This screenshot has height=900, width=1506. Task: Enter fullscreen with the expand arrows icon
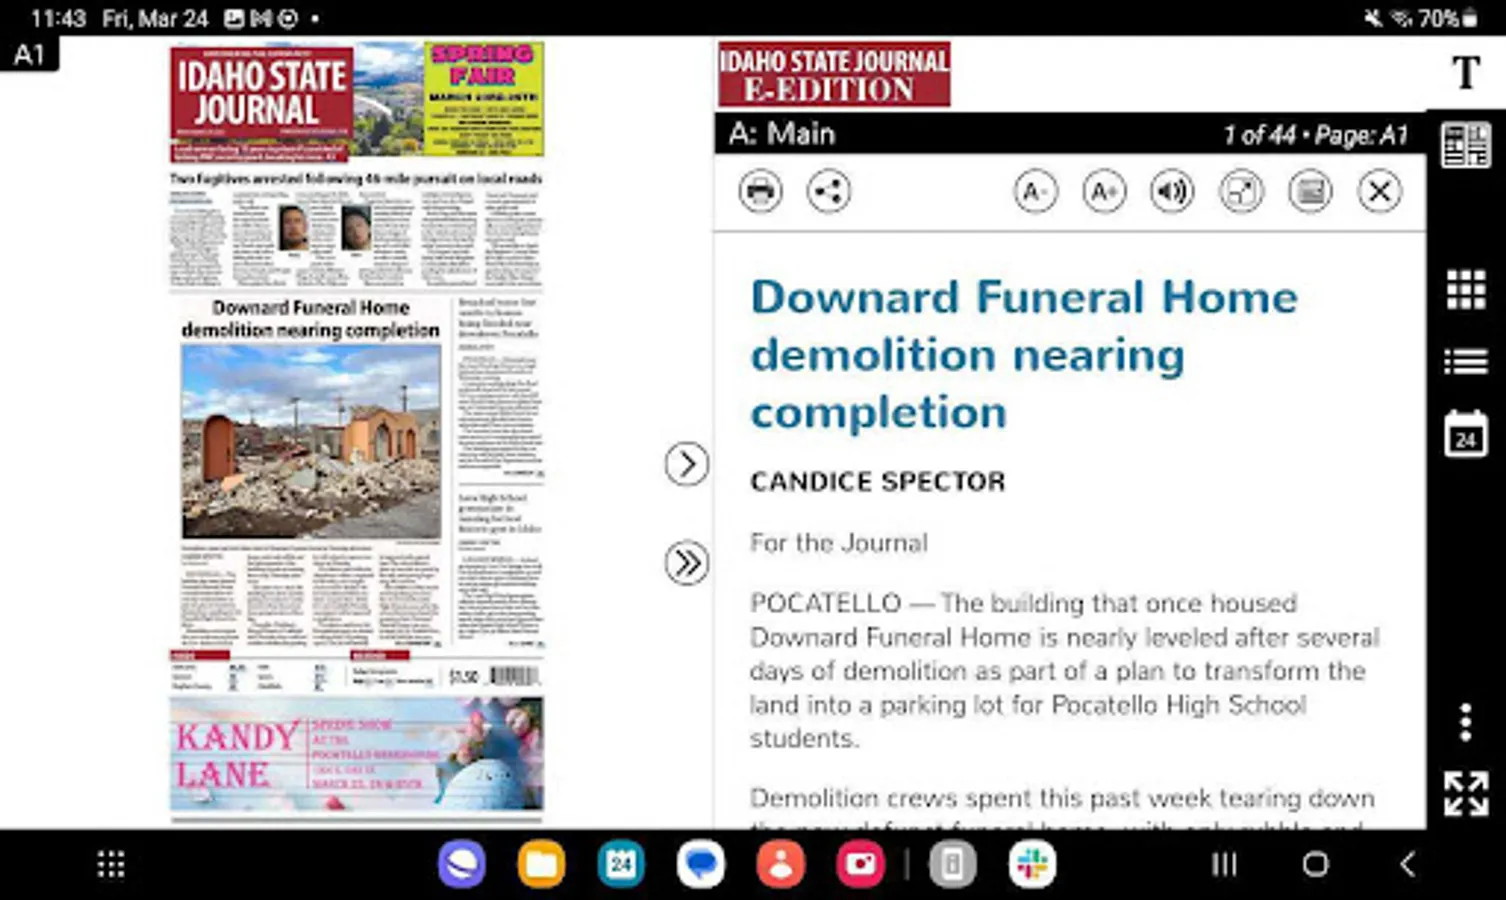(1466, 793)
